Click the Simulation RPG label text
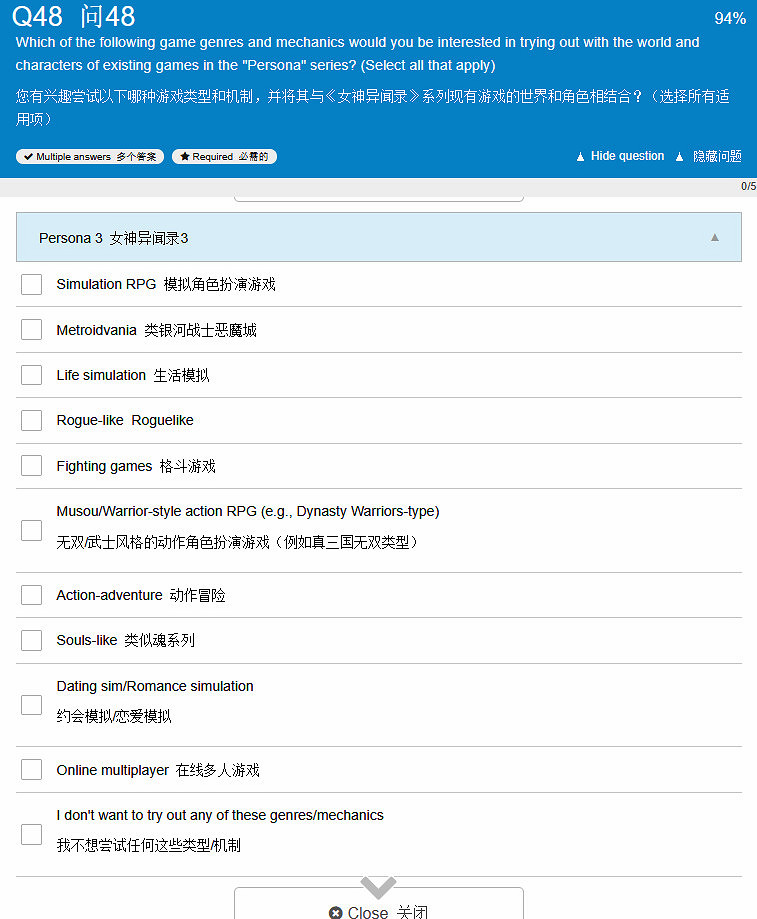The height and width of the screenshot is (919, 757). point(166,284)
